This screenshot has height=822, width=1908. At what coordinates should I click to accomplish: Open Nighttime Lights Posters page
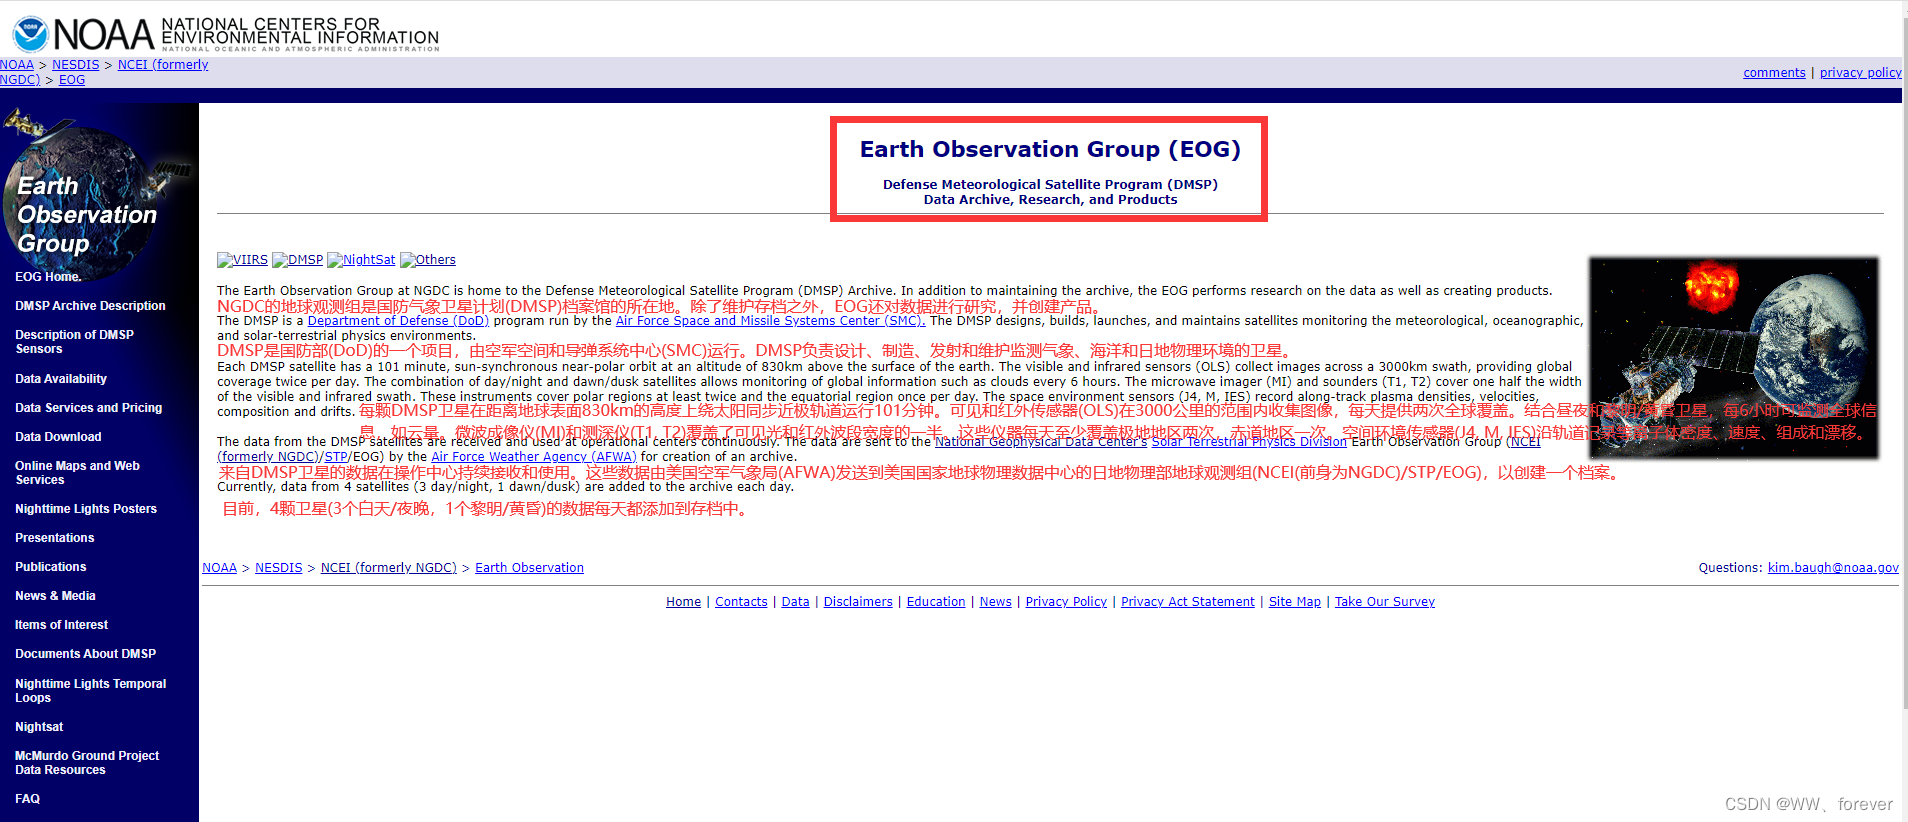pos(86,509)
